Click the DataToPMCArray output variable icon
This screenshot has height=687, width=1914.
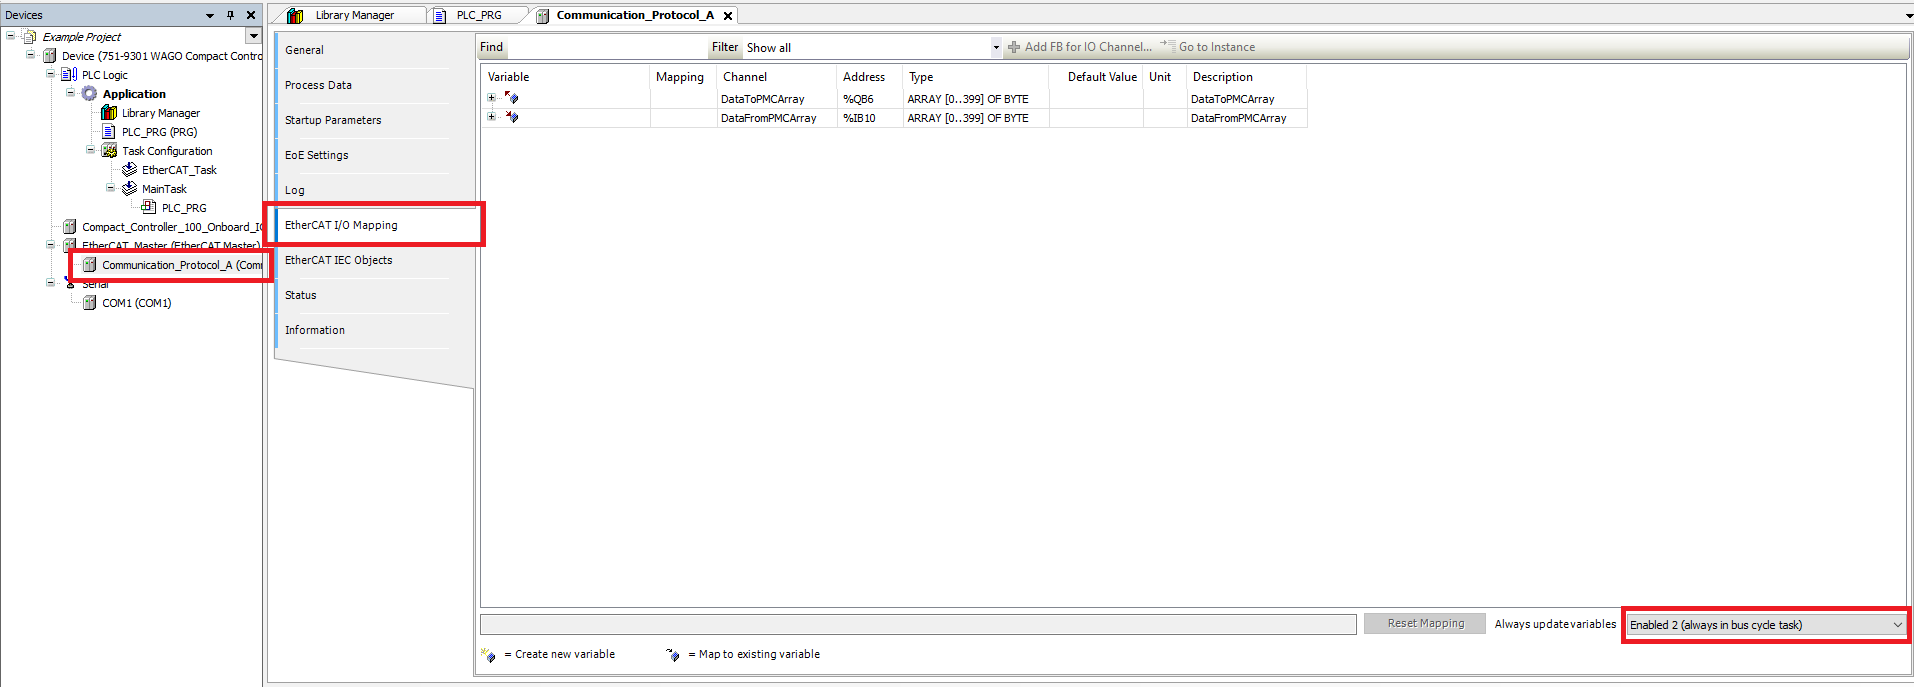click(x=512, y=98)
